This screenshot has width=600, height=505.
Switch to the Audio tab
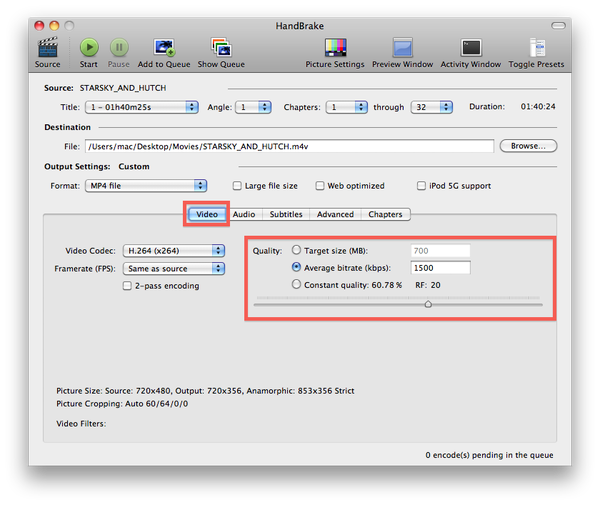click(244, 214)
